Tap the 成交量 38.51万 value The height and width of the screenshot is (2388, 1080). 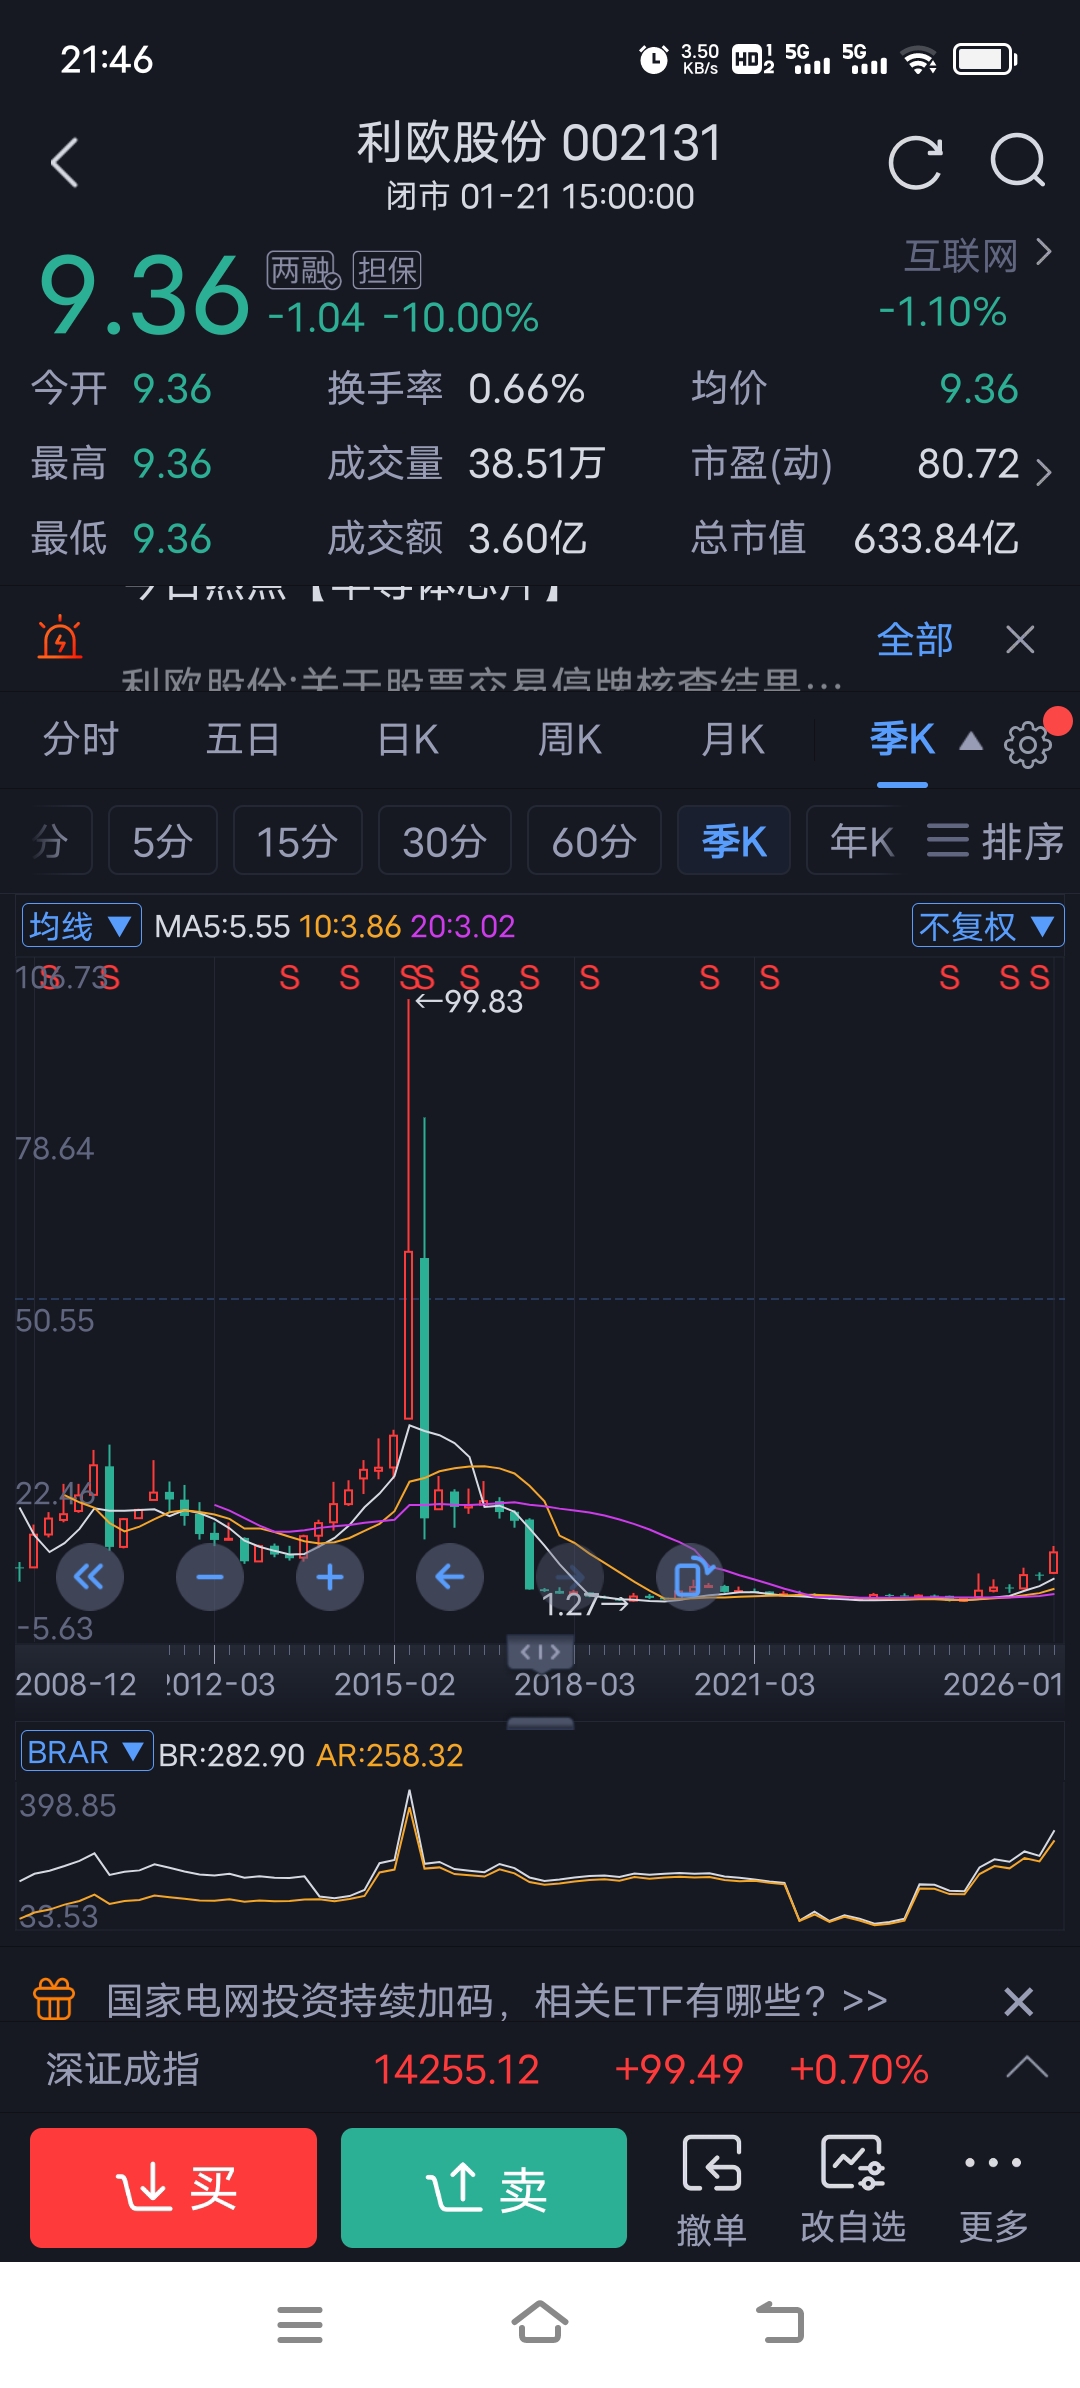point(537,464)
